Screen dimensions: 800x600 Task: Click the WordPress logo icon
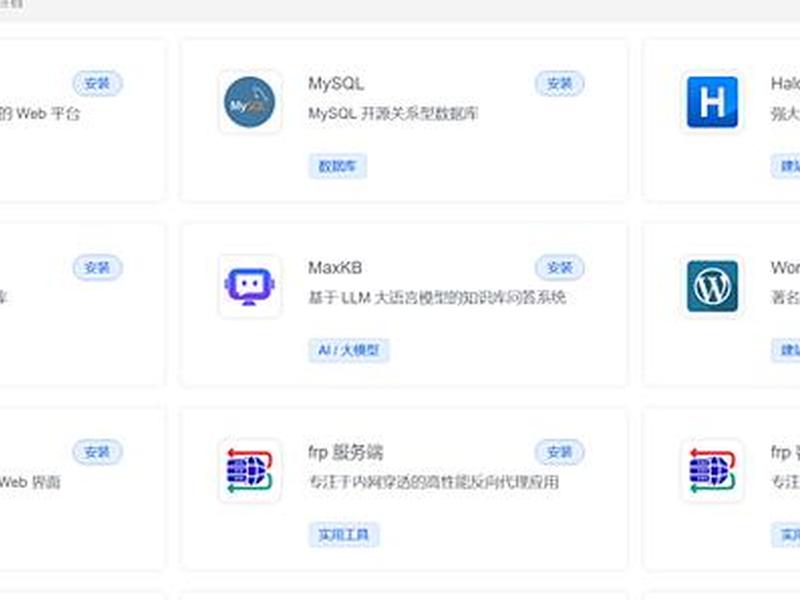712,286
